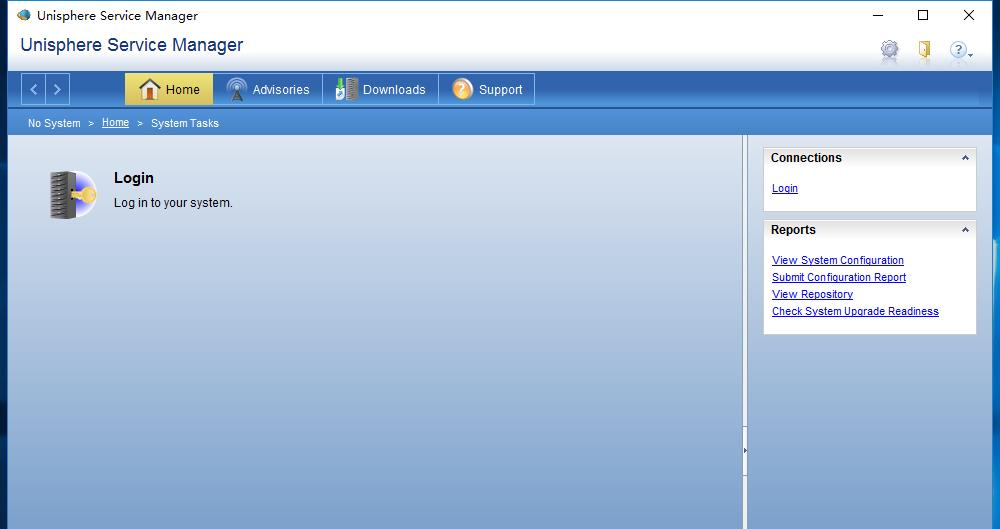This screenshot has width=1000, height=529.
Task: Click the exit door icon
Action: tap(924, 49)
